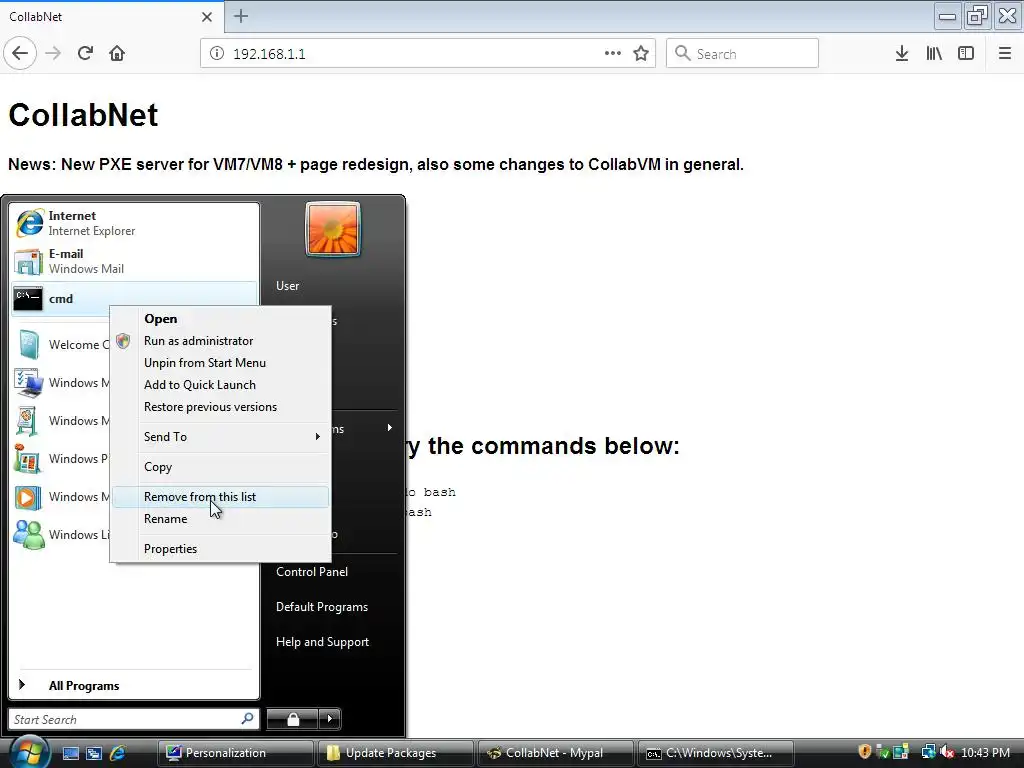The height and width of the screenshot is (768, 1024).
Task: Click the user account flower picture
Action: point(333,229)
